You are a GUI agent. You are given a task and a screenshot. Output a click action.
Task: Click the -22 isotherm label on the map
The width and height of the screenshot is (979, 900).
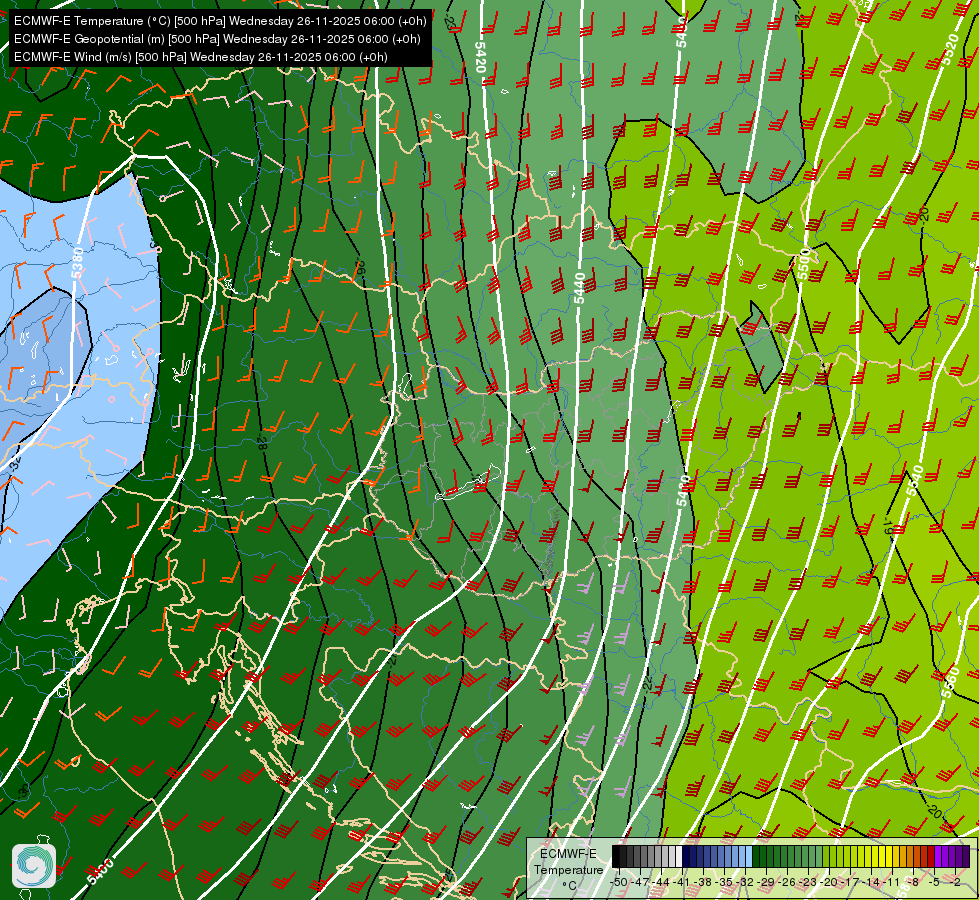click(x=647, y=683)
